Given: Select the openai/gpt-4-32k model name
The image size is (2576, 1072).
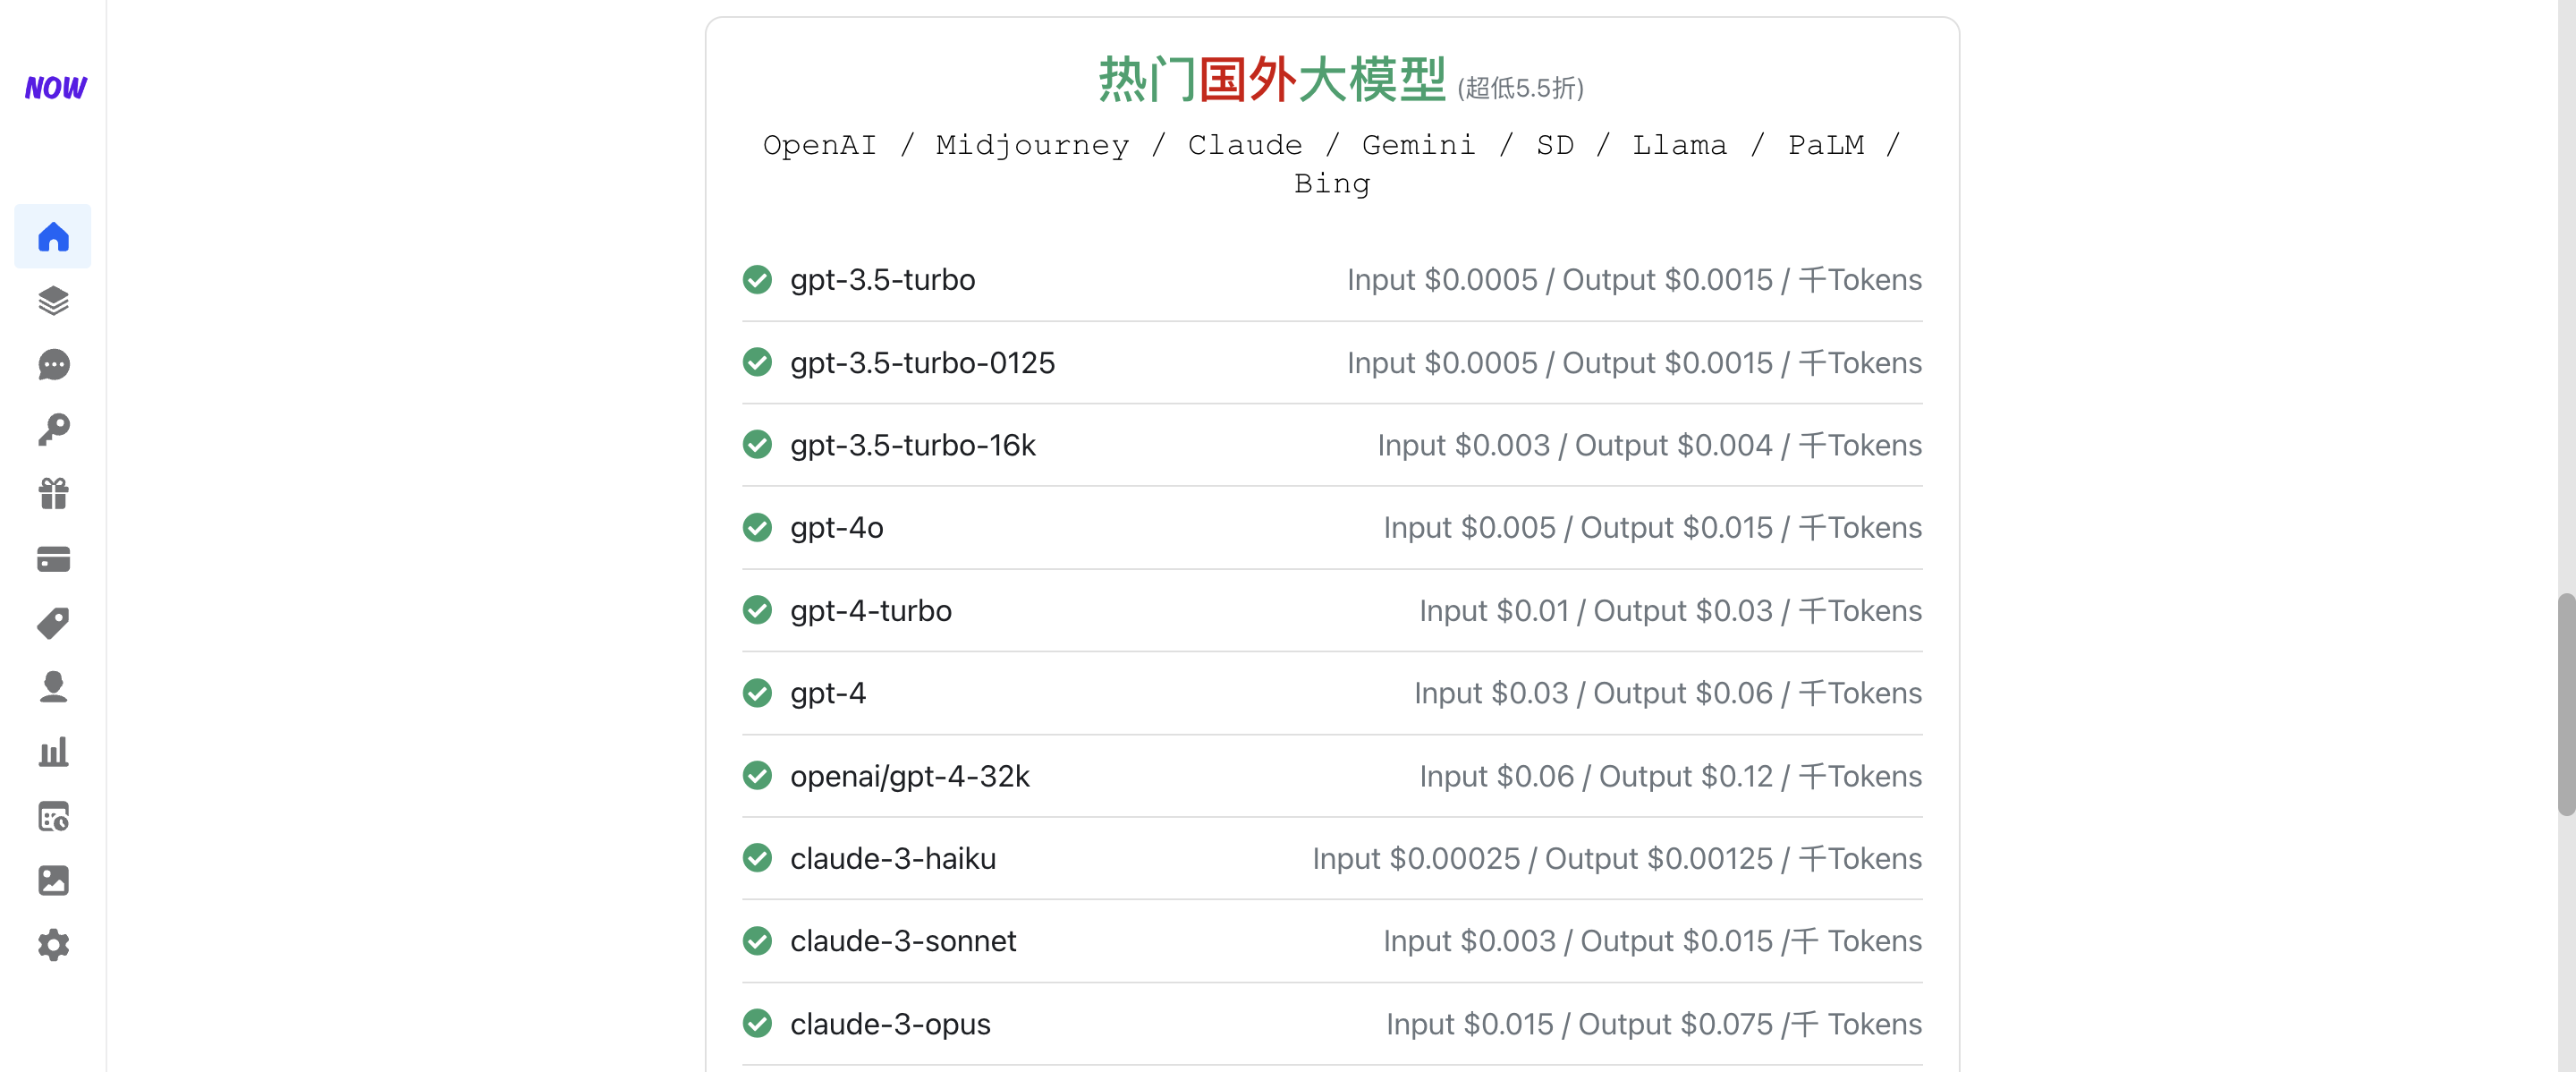Looking at the screenshot, I should click(x=909, y=775).
